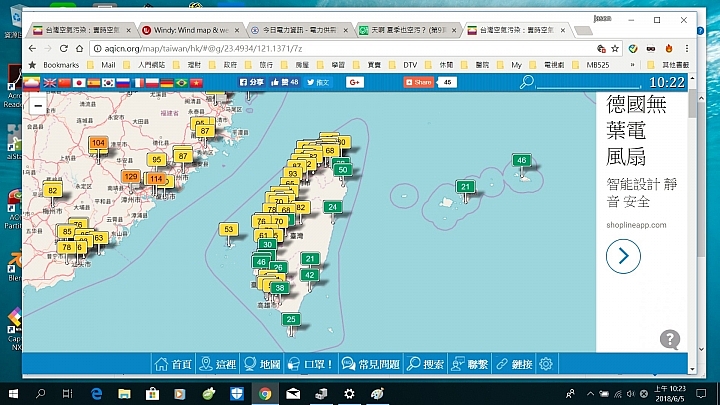Open the orange 104 AQI marker
720x405 pixels.
(x=98, y=143)
